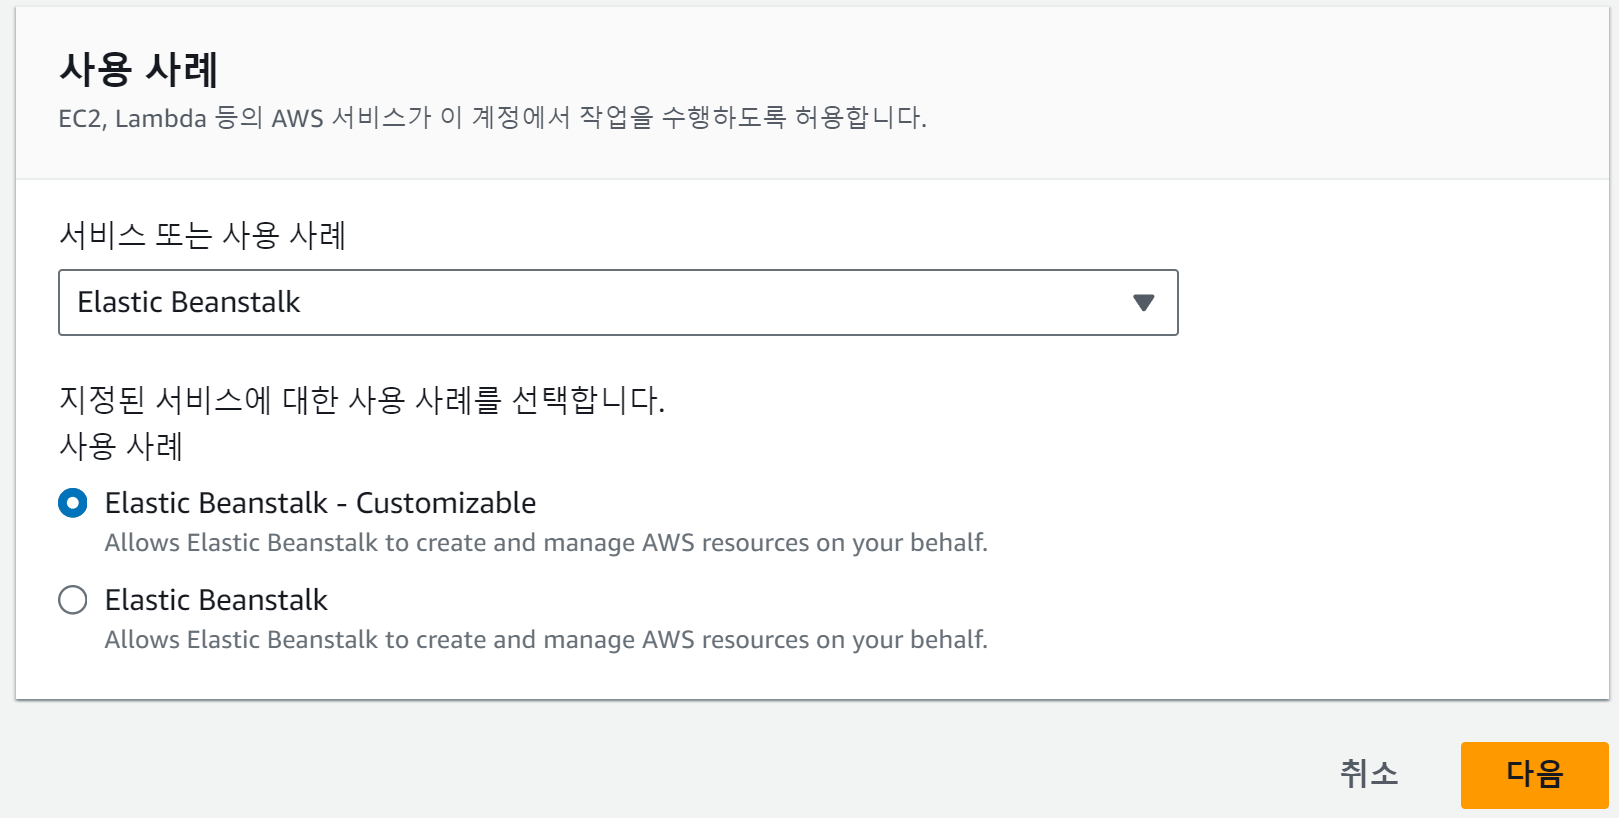Click the bold '사용 사례' panel heading

(138, 69)
